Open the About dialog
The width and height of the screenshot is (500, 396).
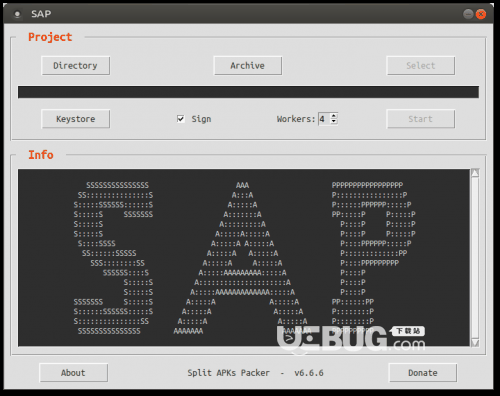click(x=73, y=373)
